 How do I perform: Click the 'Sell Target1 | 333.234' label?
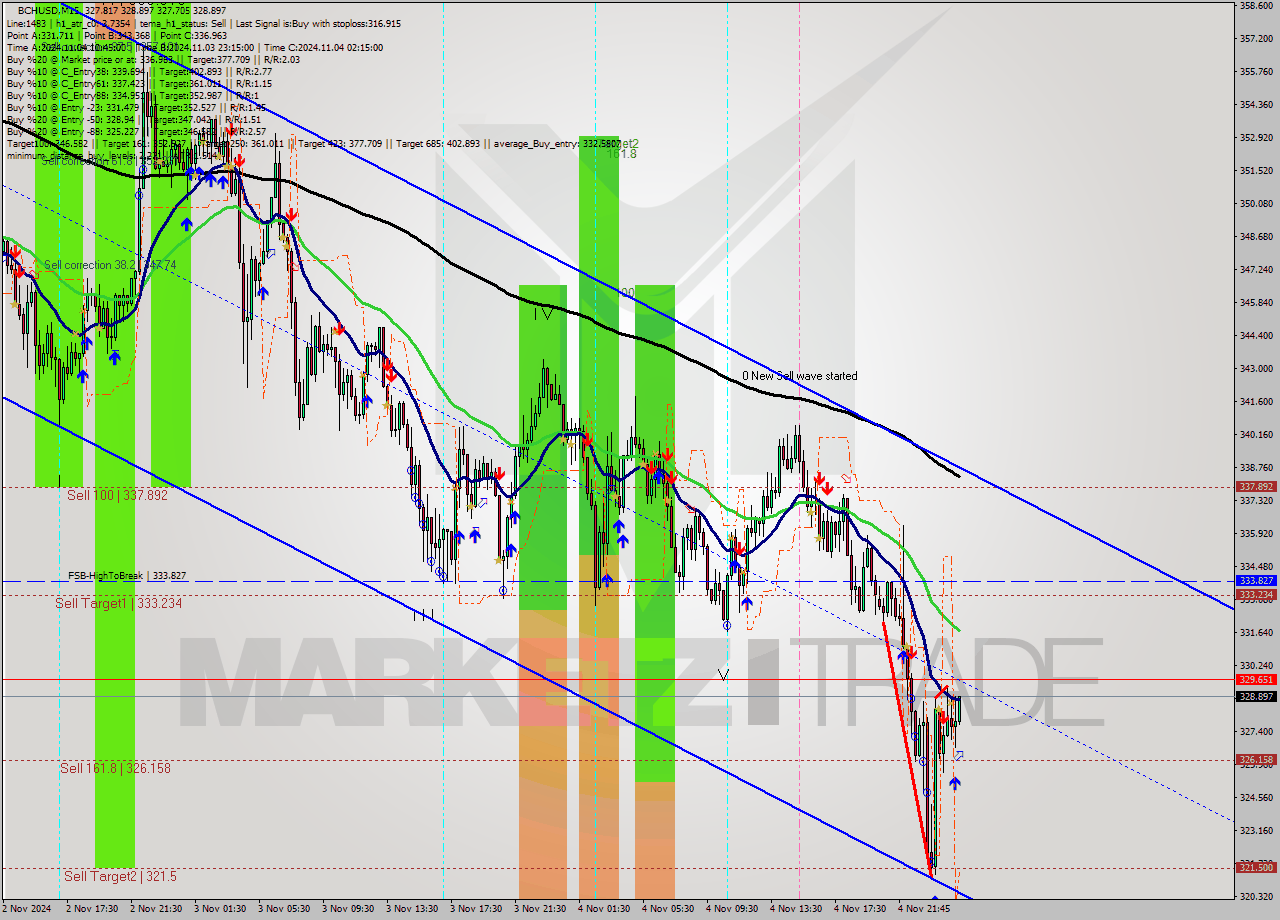pos(119,603)
